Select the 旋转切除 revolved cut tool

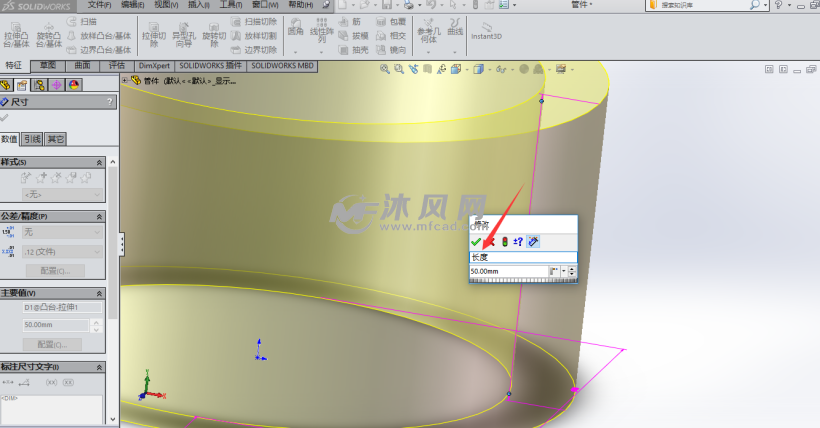(214, 35)
